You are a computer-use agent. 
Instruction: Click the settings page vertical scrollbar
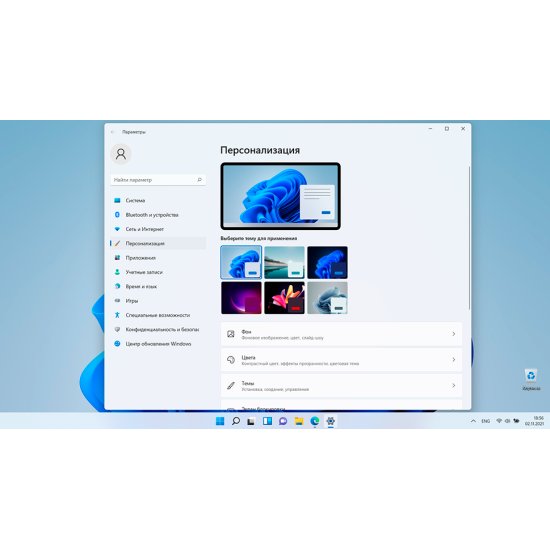tap(469, 238)
